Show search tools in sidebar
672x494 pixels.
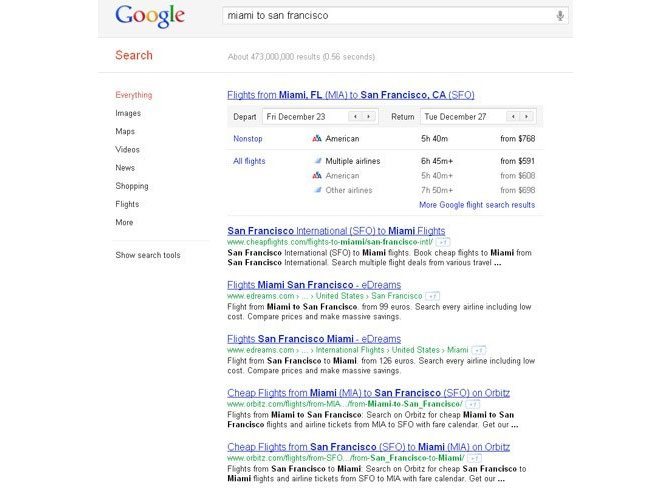coord(148,255)
